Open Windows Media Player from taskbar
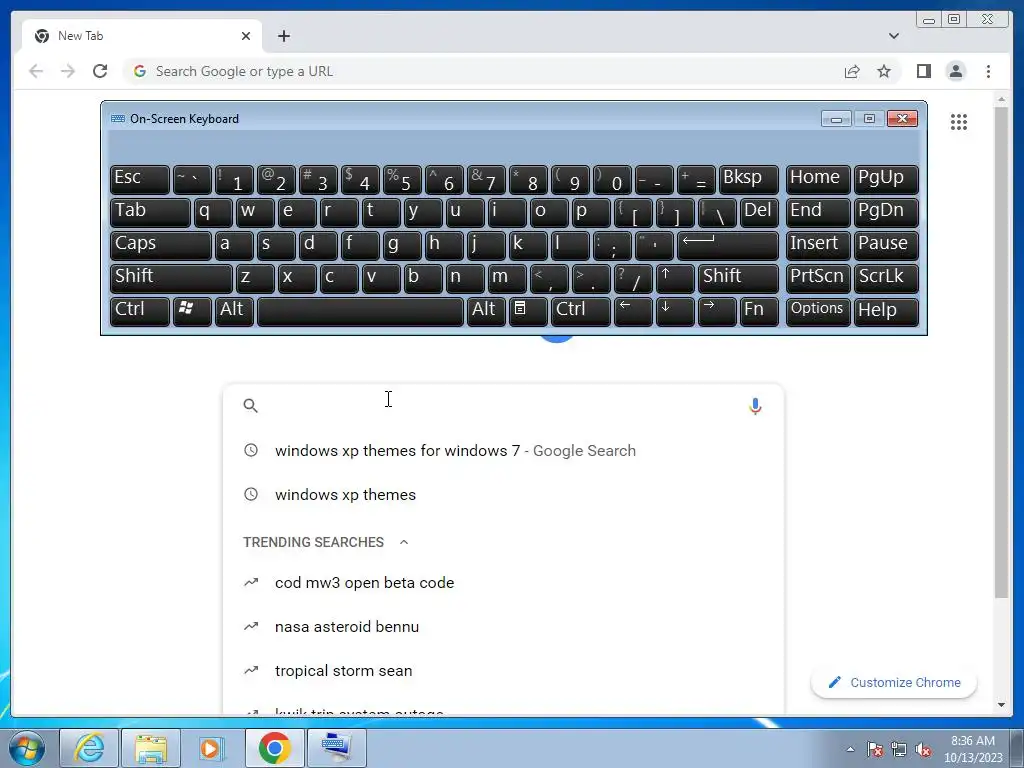Screen dimensions: 1024x768 click(x=212, y=748)
